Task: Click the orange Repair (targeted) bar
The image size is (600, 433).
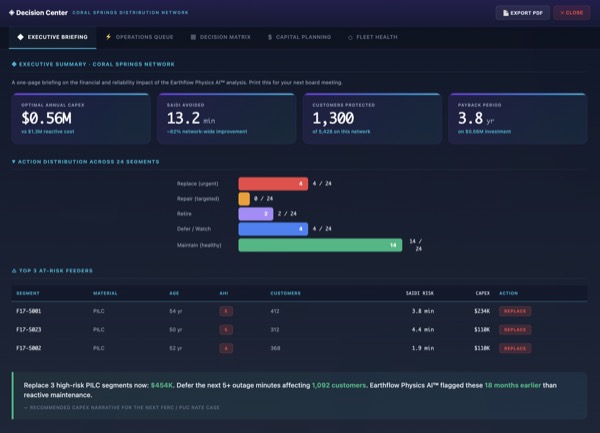Action: click(244, 199)
